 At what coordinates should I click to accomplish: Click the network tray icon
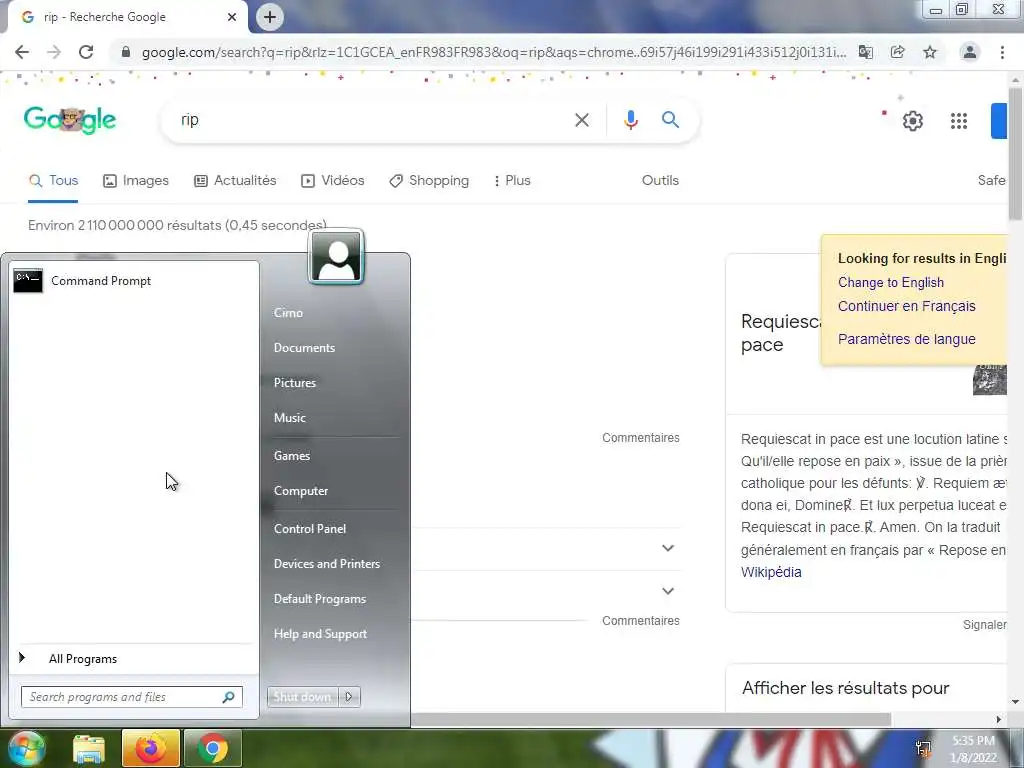coord(923,749)
